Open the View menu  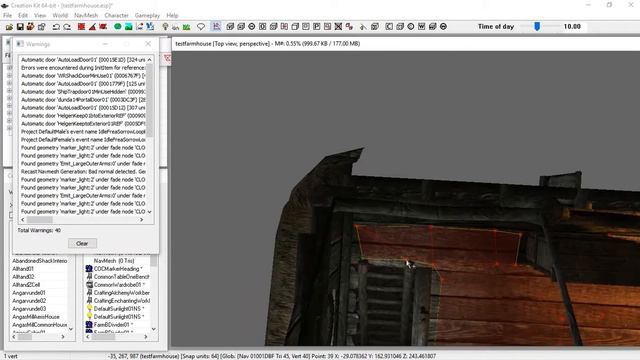point(40,15)
